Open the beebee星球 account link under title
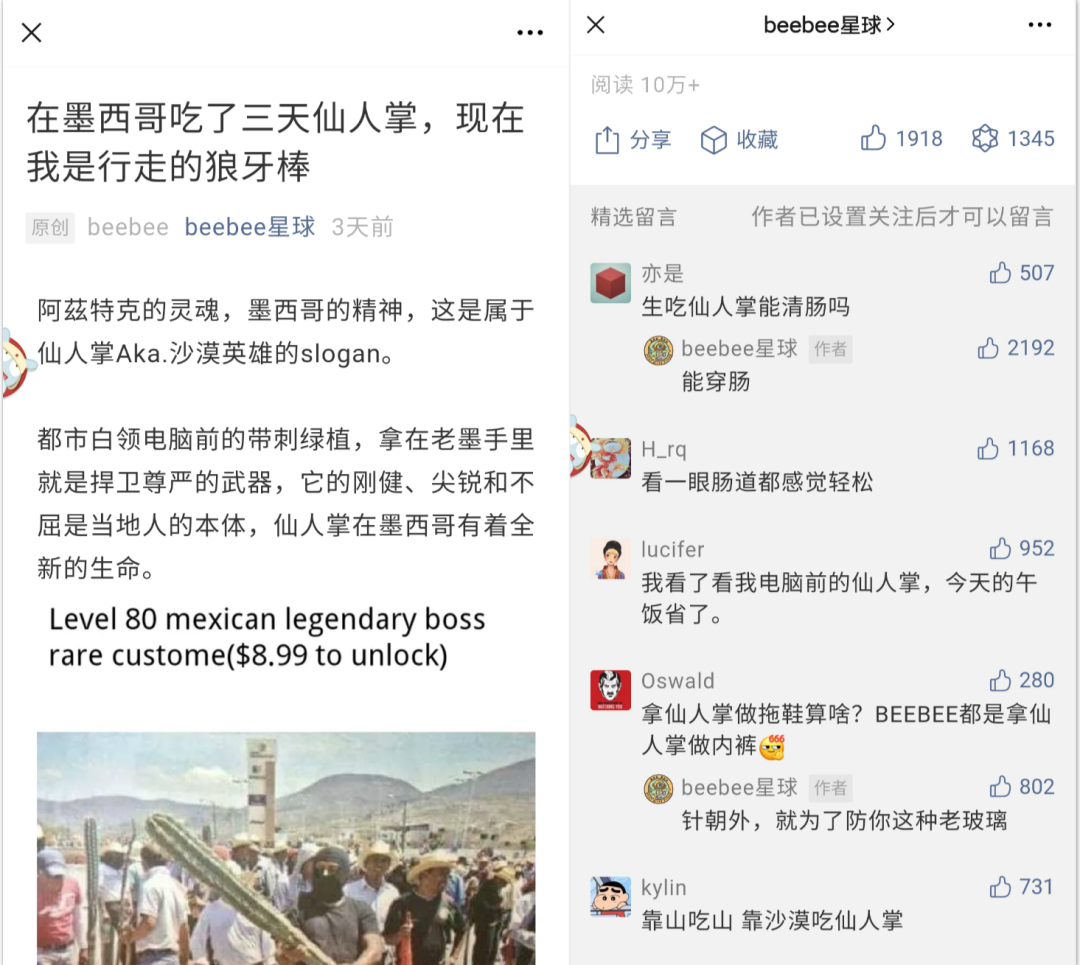 coord(249,227)
